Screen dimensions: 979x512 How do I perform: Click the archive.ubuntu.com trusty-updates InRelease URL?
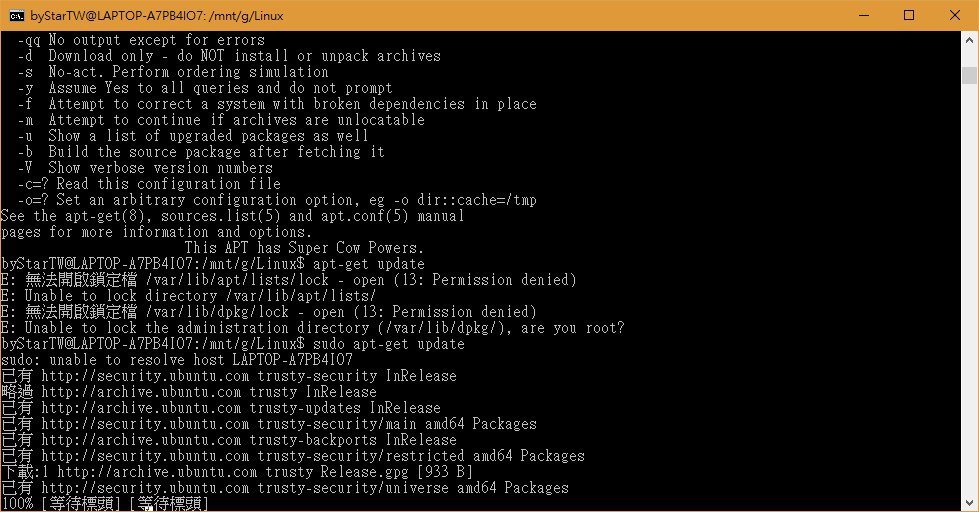tap(241, 408)
